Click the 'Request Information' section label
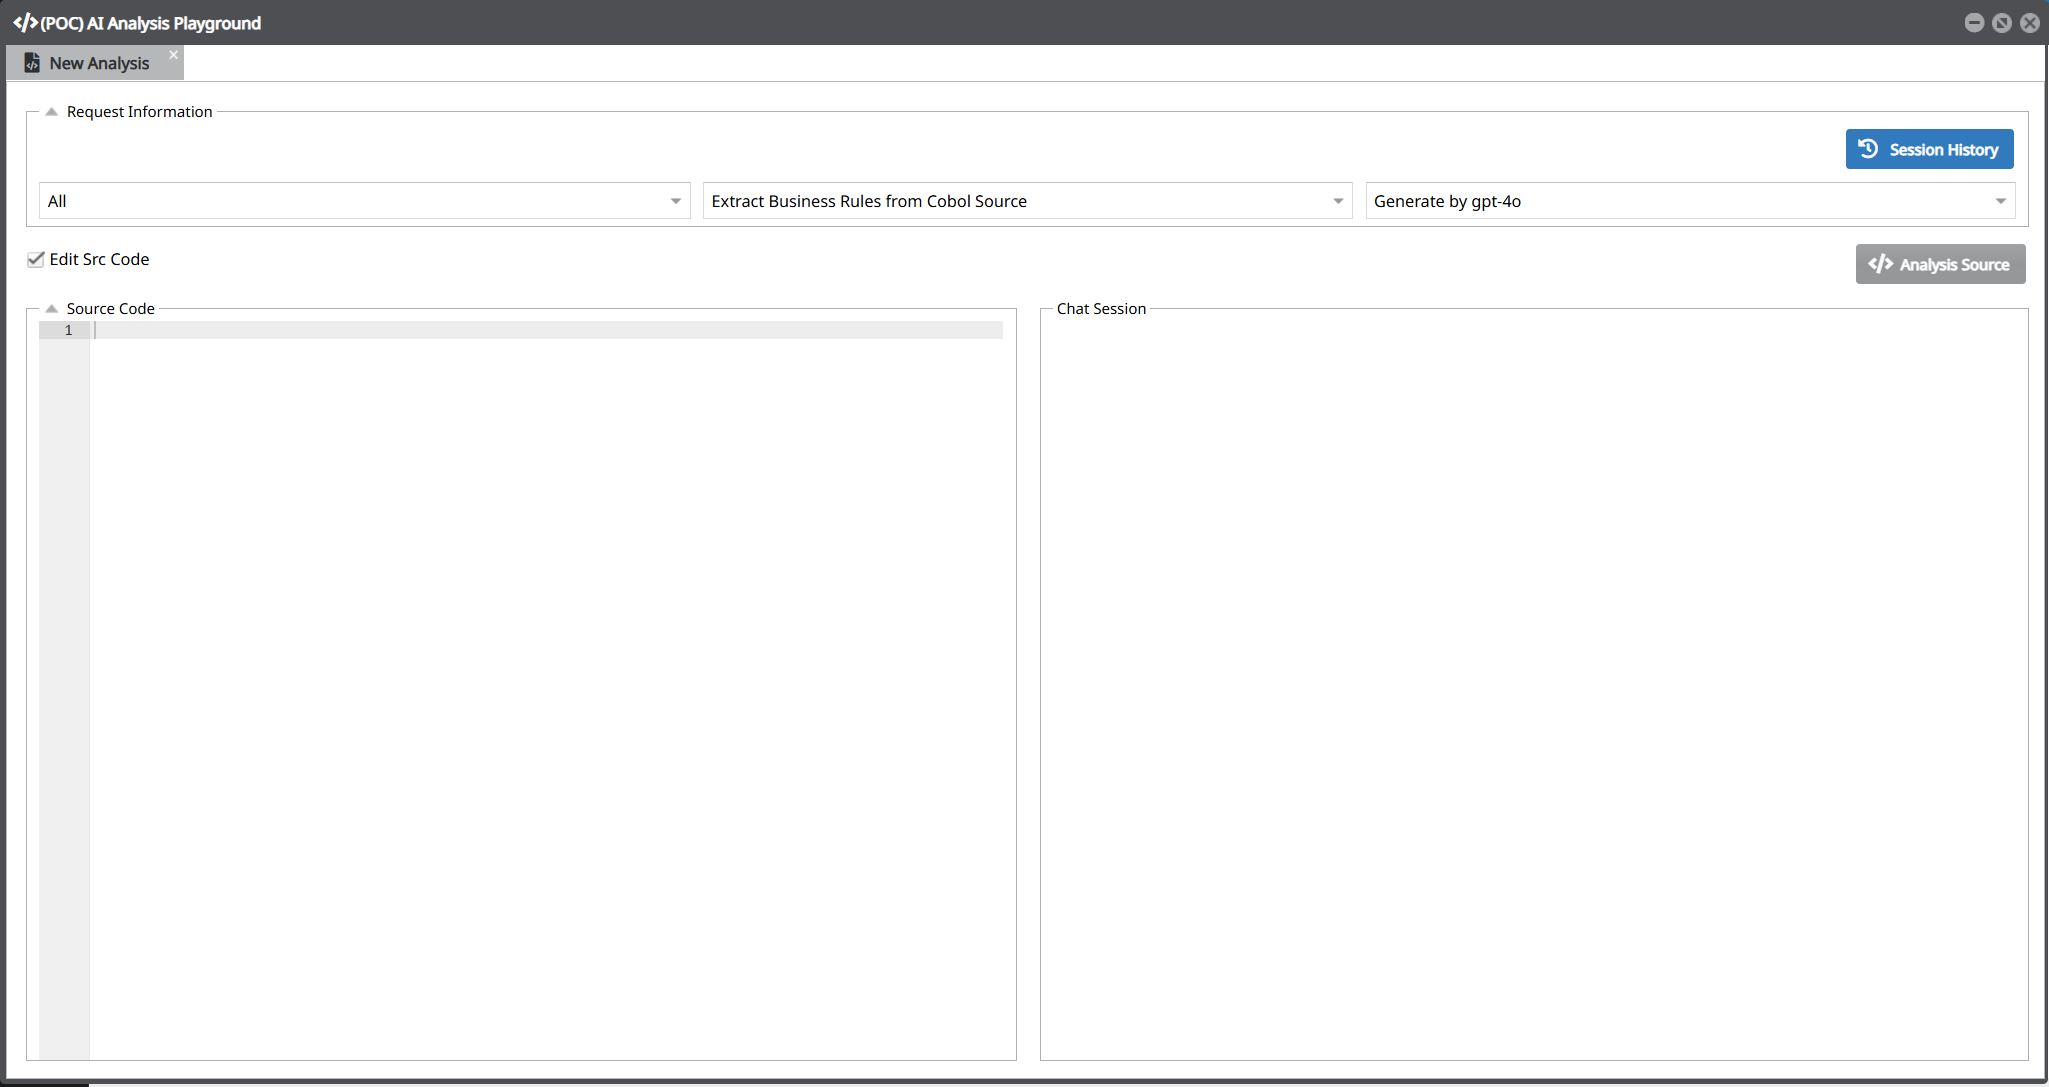Screen dimensions: 2049x1087 pos(139,112)
